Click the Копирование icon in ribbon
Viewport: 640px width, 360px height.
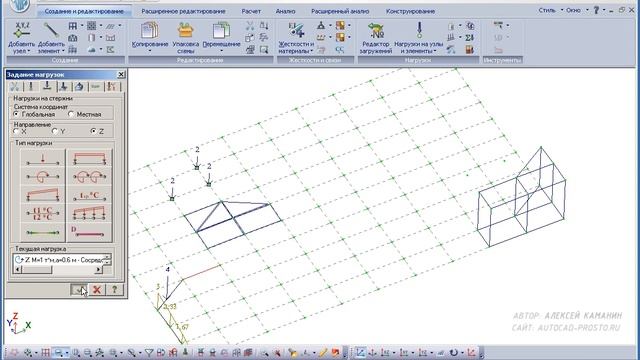(x=150, y=31)
